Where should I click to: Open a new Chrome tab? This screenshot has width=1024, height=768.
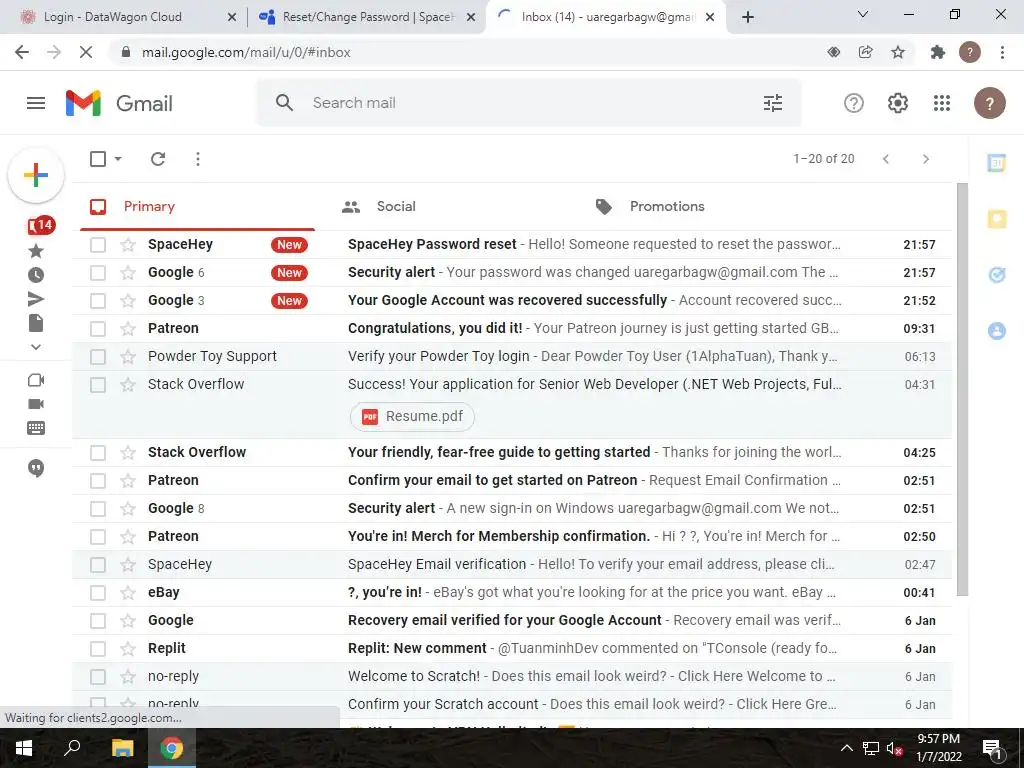coord(748,17)
